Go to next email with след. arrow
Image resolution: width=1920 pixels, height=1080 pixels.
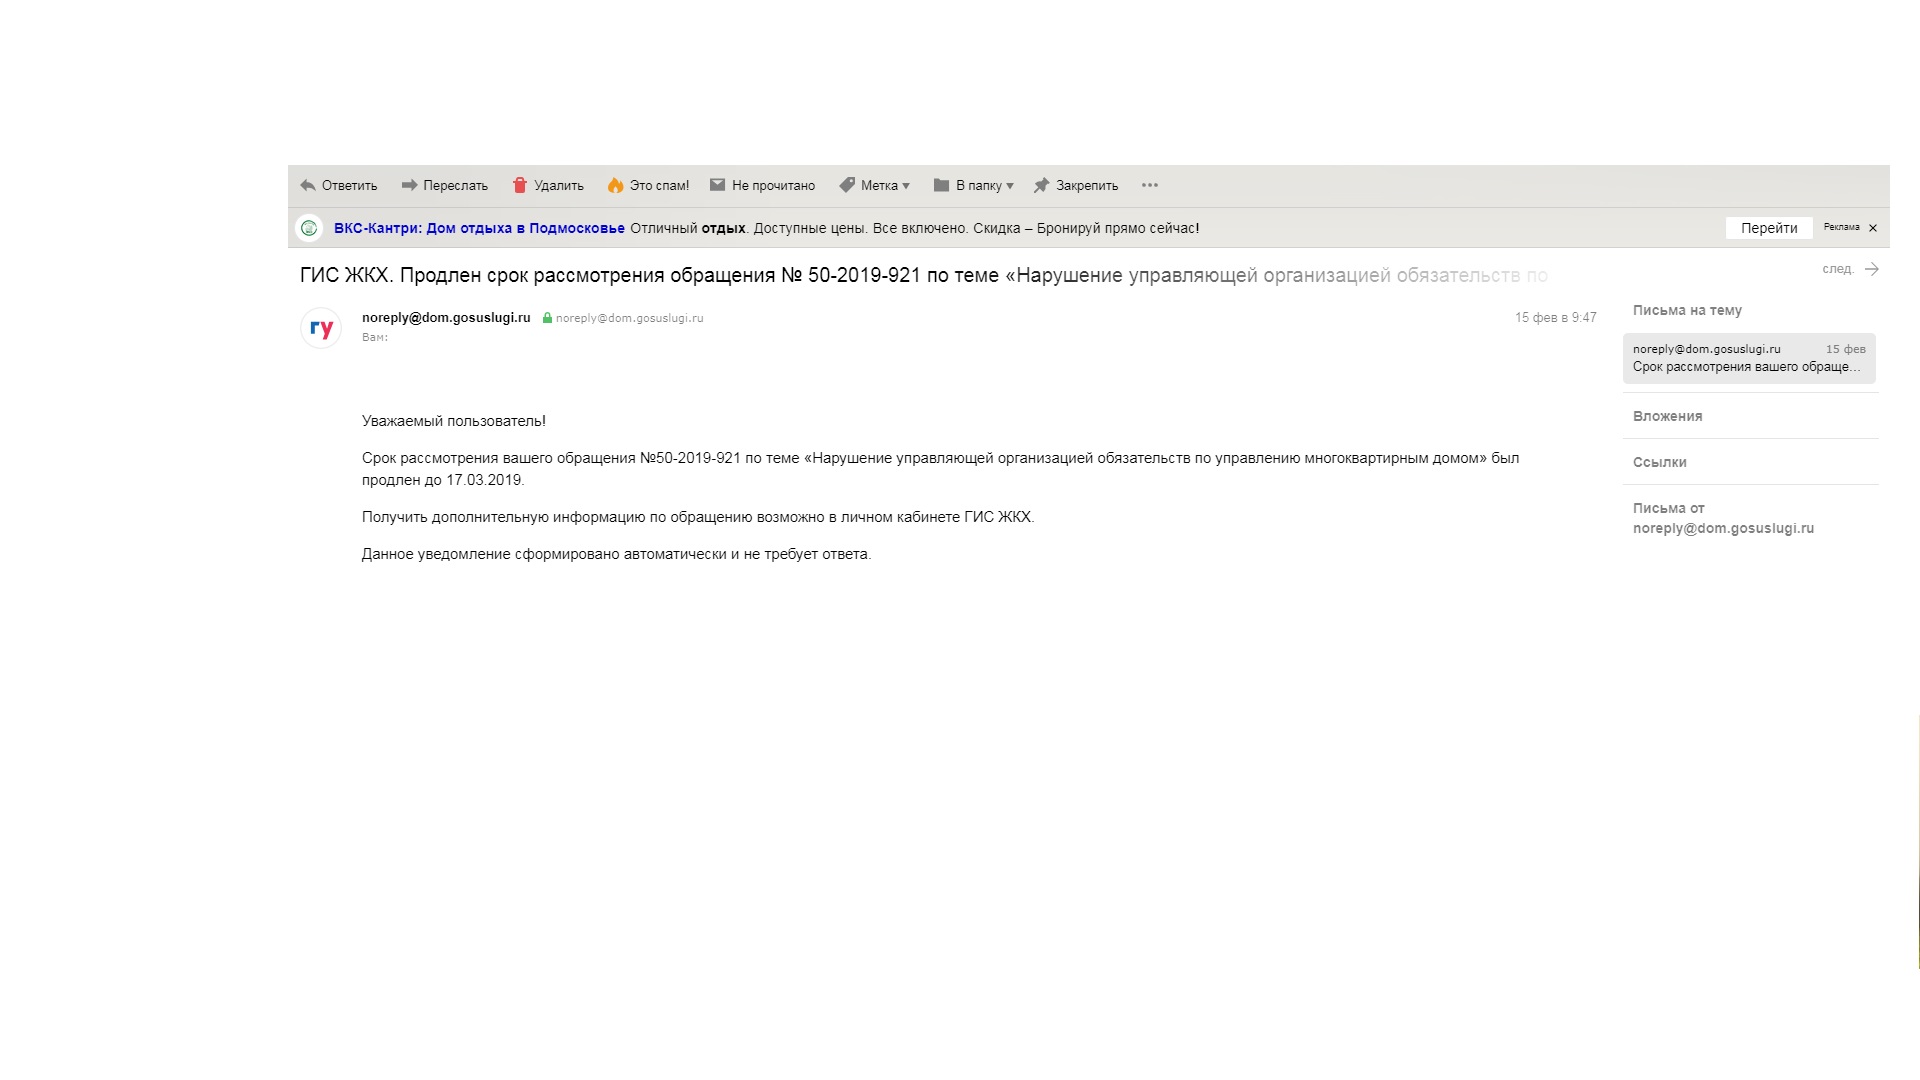point(1851,269)
